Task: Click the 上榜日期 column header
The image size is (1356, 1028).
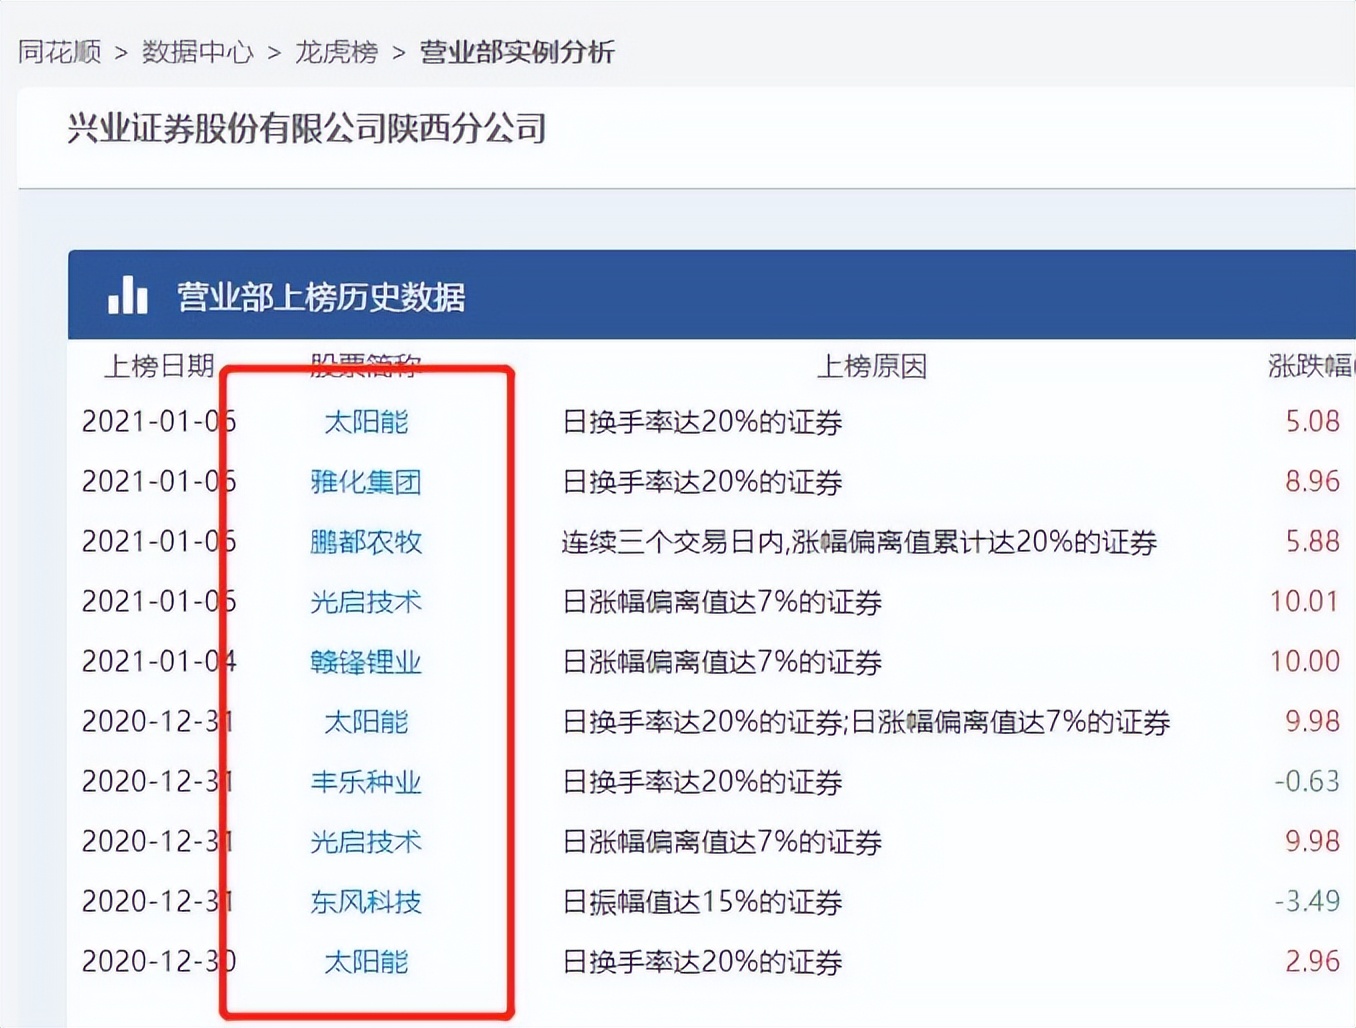Action: [x=160, y=366]
